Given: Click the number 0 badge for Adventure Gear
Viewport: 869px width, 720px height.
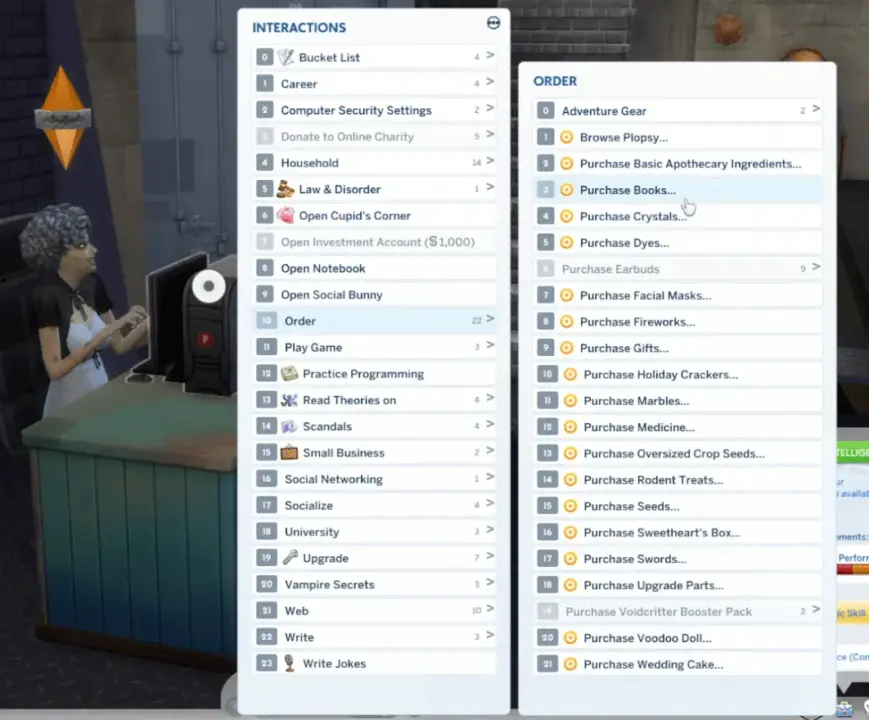Looking at the screenshot, I should click(x=545, y=110).
